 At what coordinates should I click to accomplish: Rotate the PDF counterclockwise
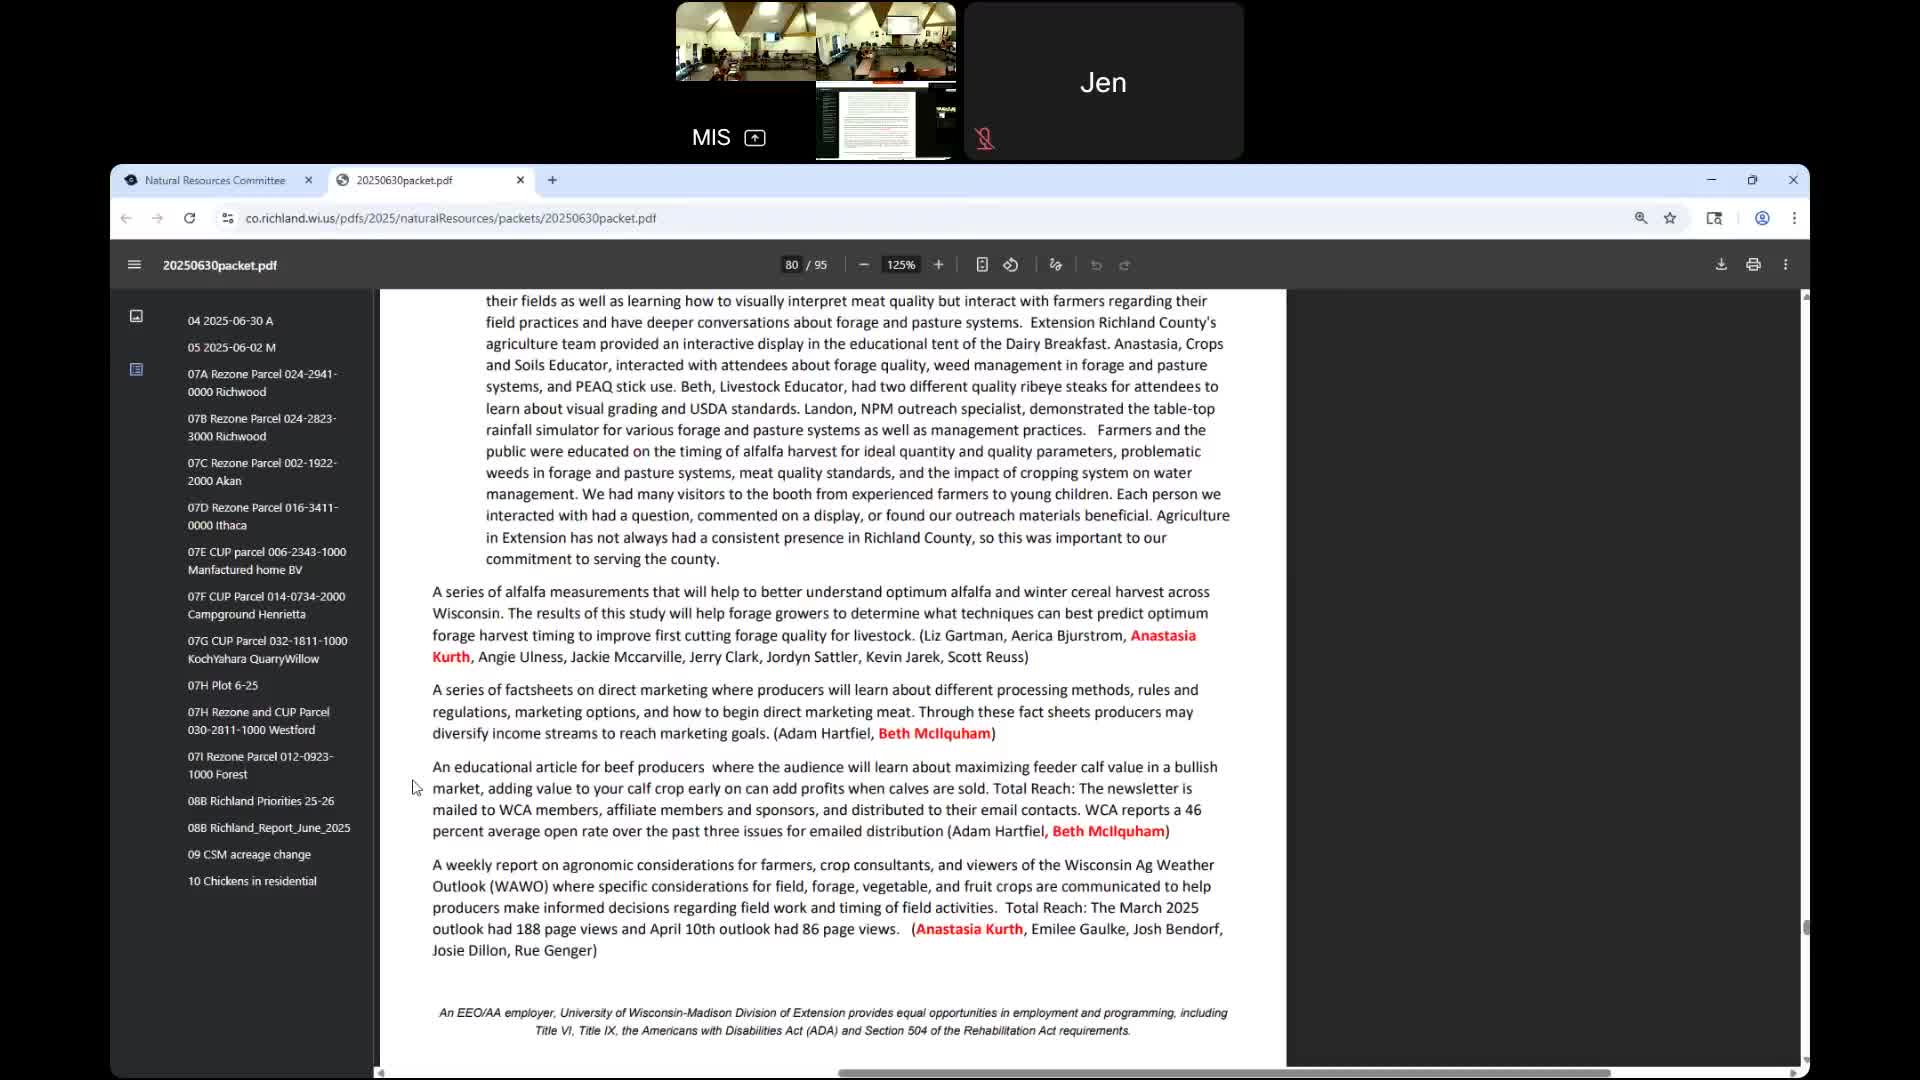pyautogui.click(x=1011, y=265)
